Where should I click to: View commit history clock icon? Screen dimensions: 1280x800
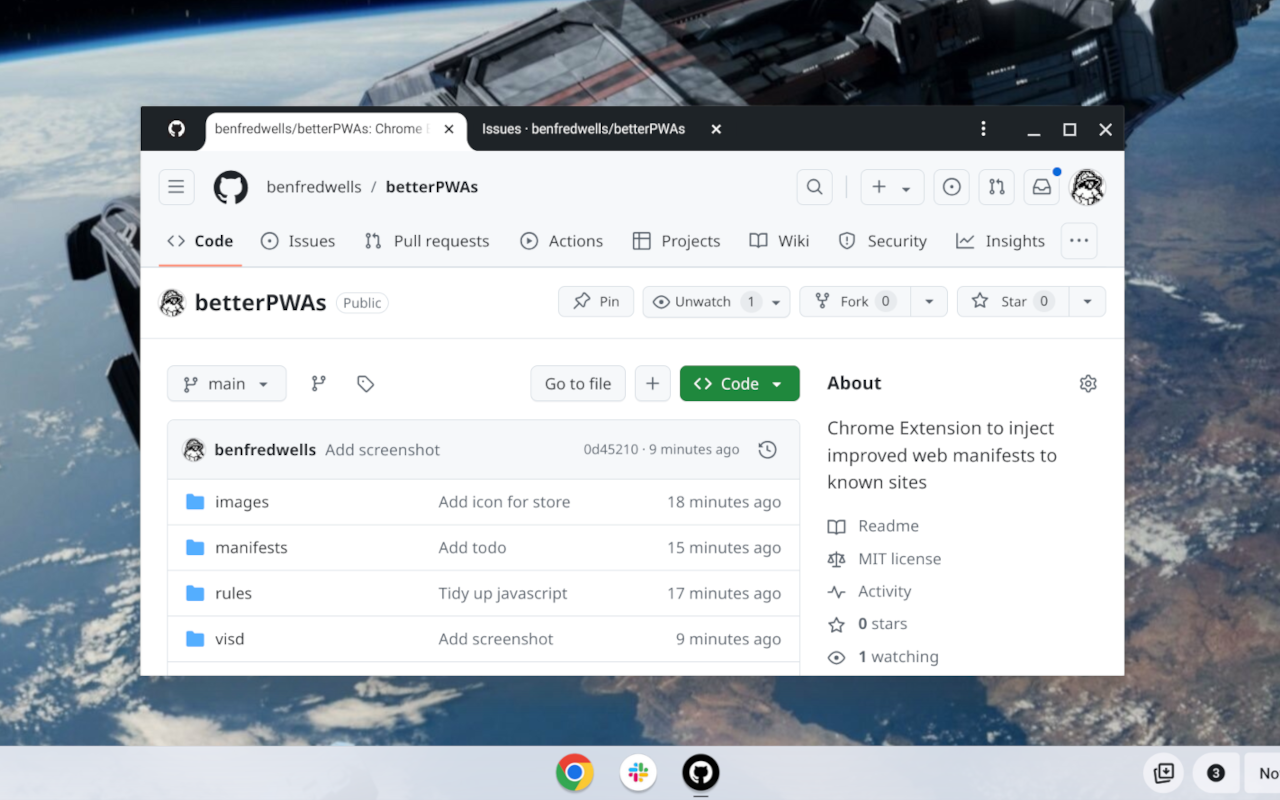[767, 449]
